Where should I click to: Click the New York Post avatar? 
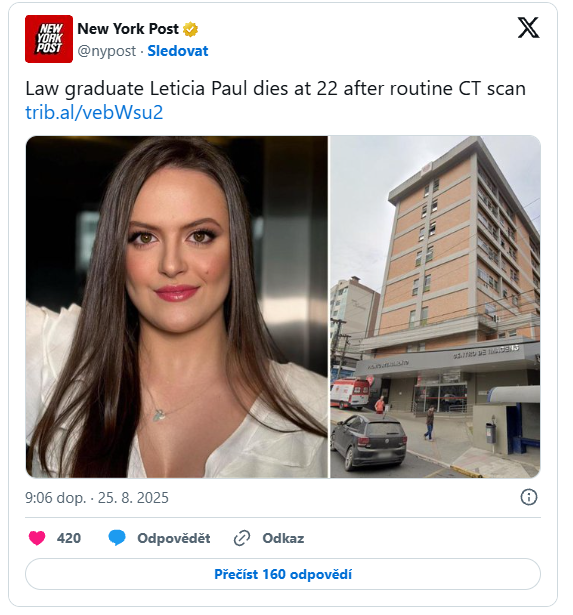click(x=49, y=39)
